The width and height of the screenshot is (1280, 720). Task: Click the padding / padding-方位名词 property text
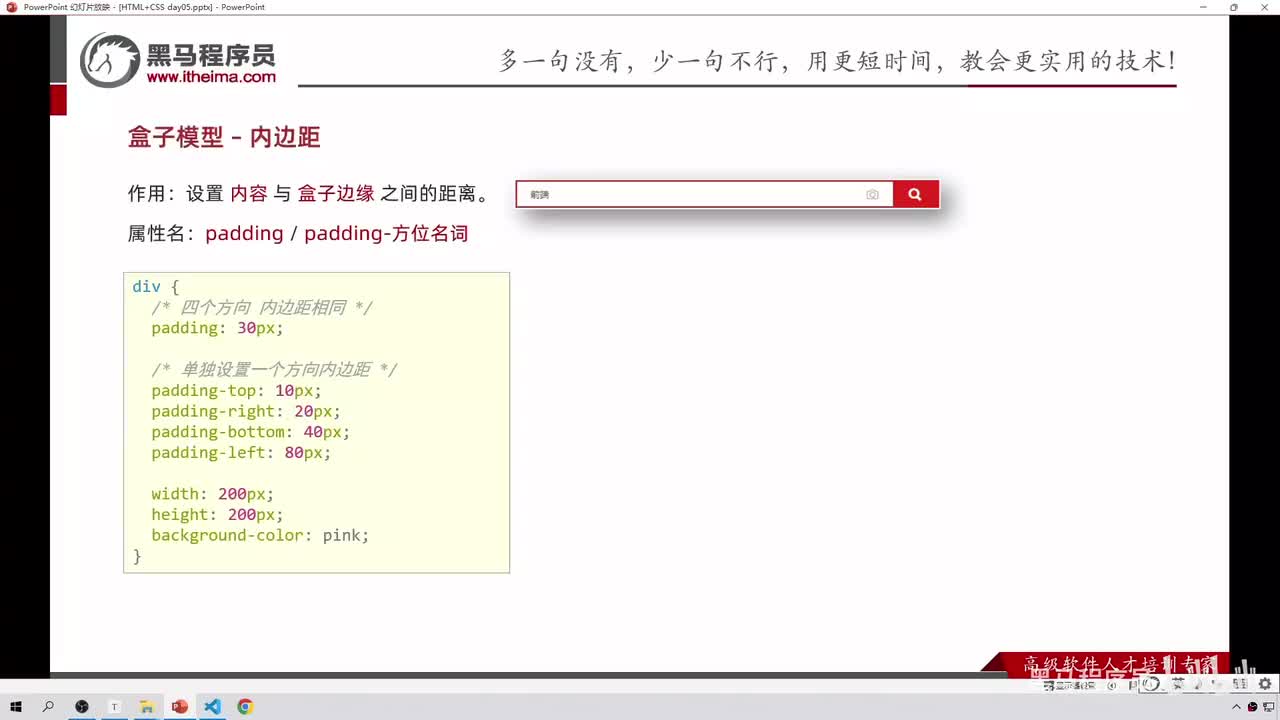click(336, 234)
